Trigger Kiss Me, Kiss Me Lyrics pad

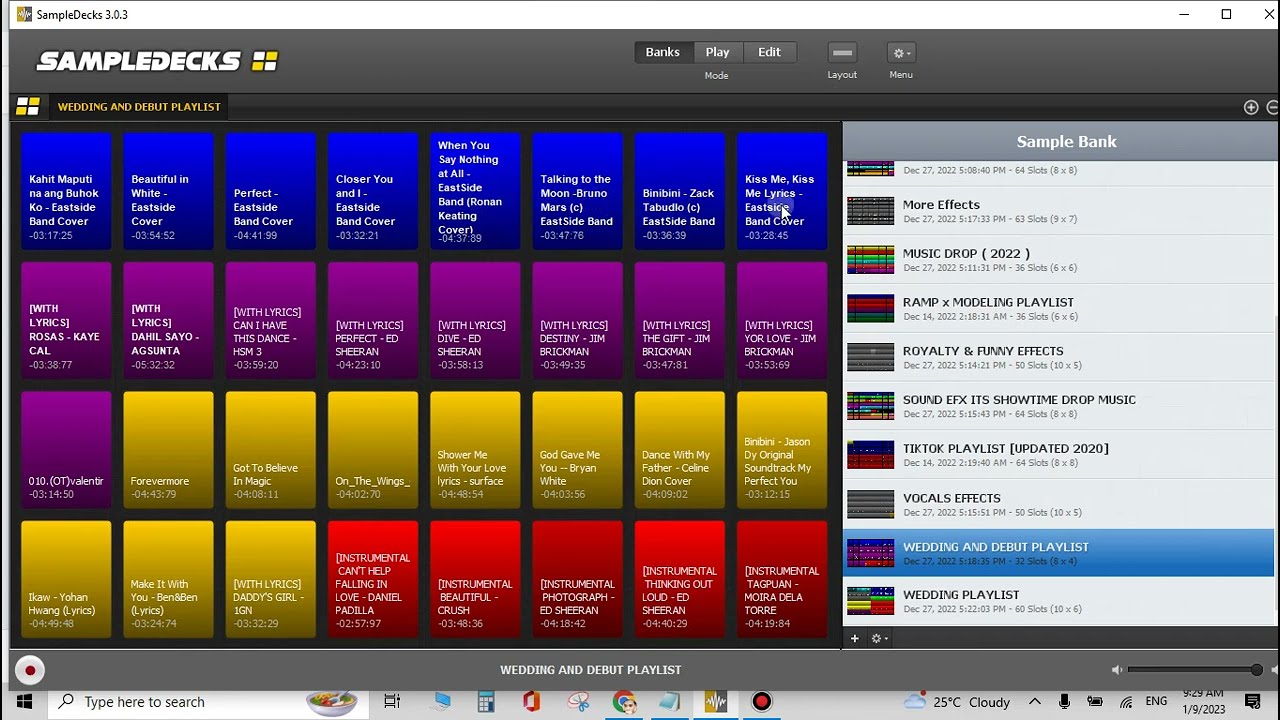[782, 190]
